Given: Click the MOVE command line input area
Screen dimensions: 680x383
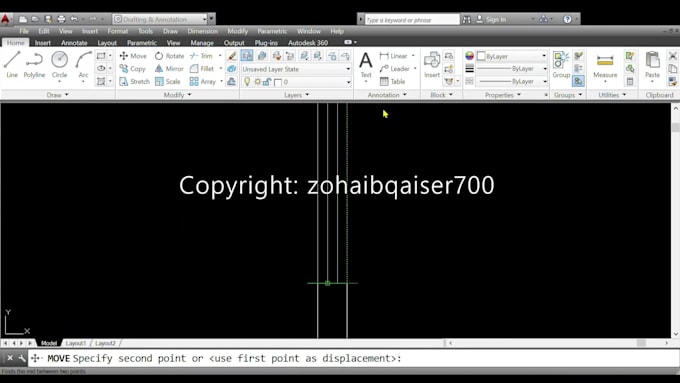Looking at the screenshot, I should click(x=353, y=358).
